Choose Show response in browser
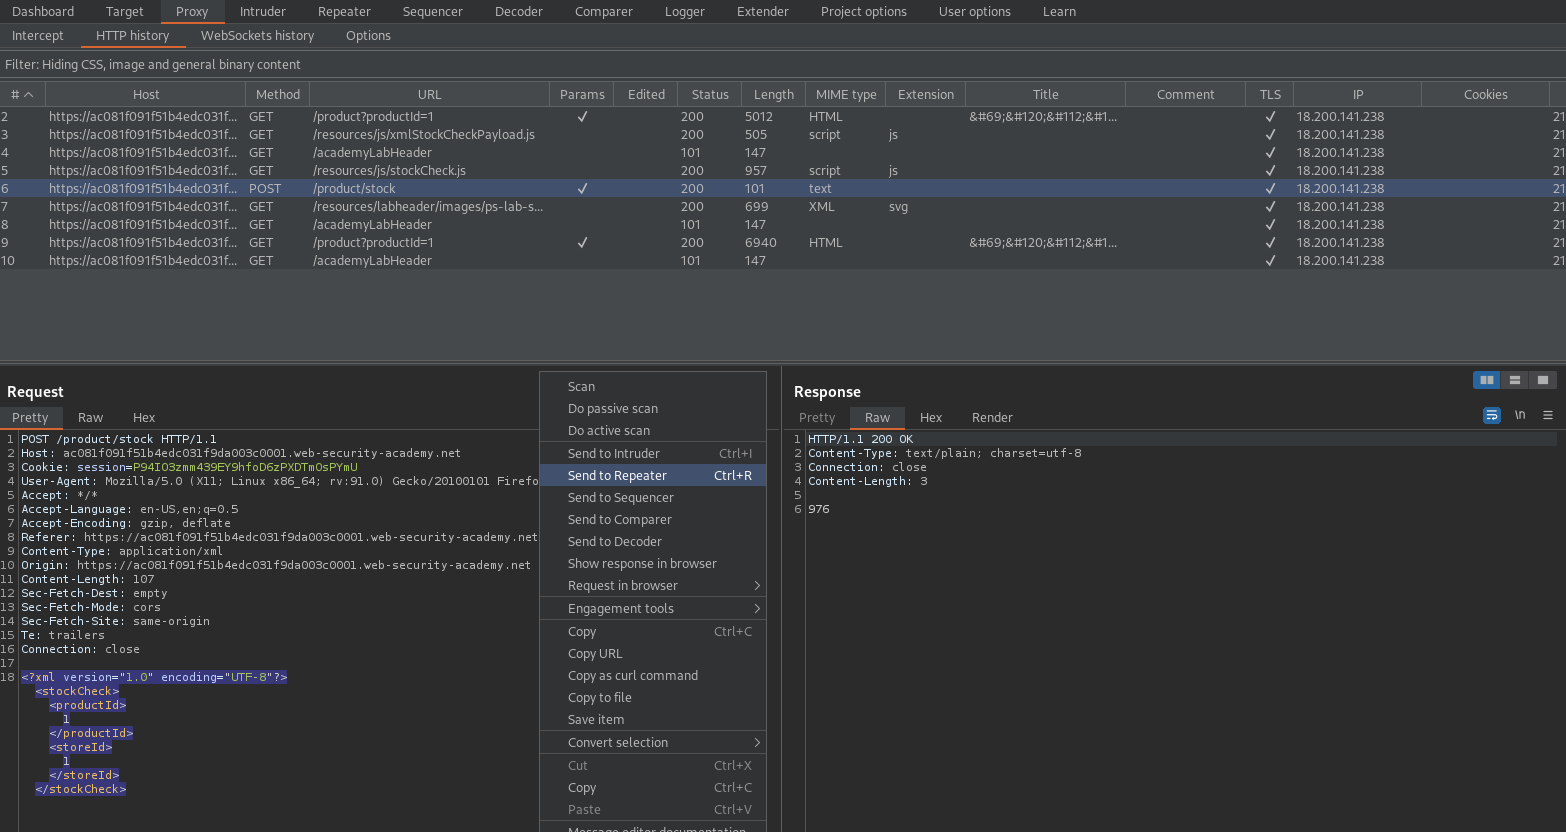 653,564
